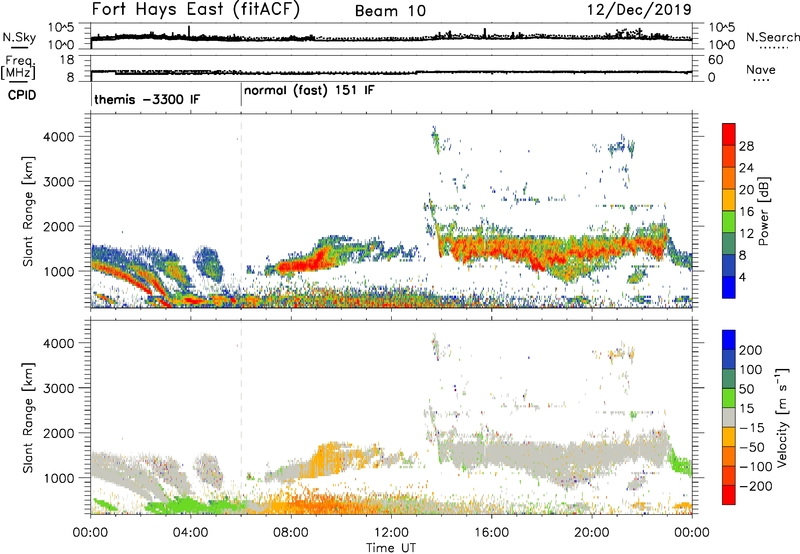Click the 'N.Sky' legend label
The image size is (800, 554).
pos(19,37)
